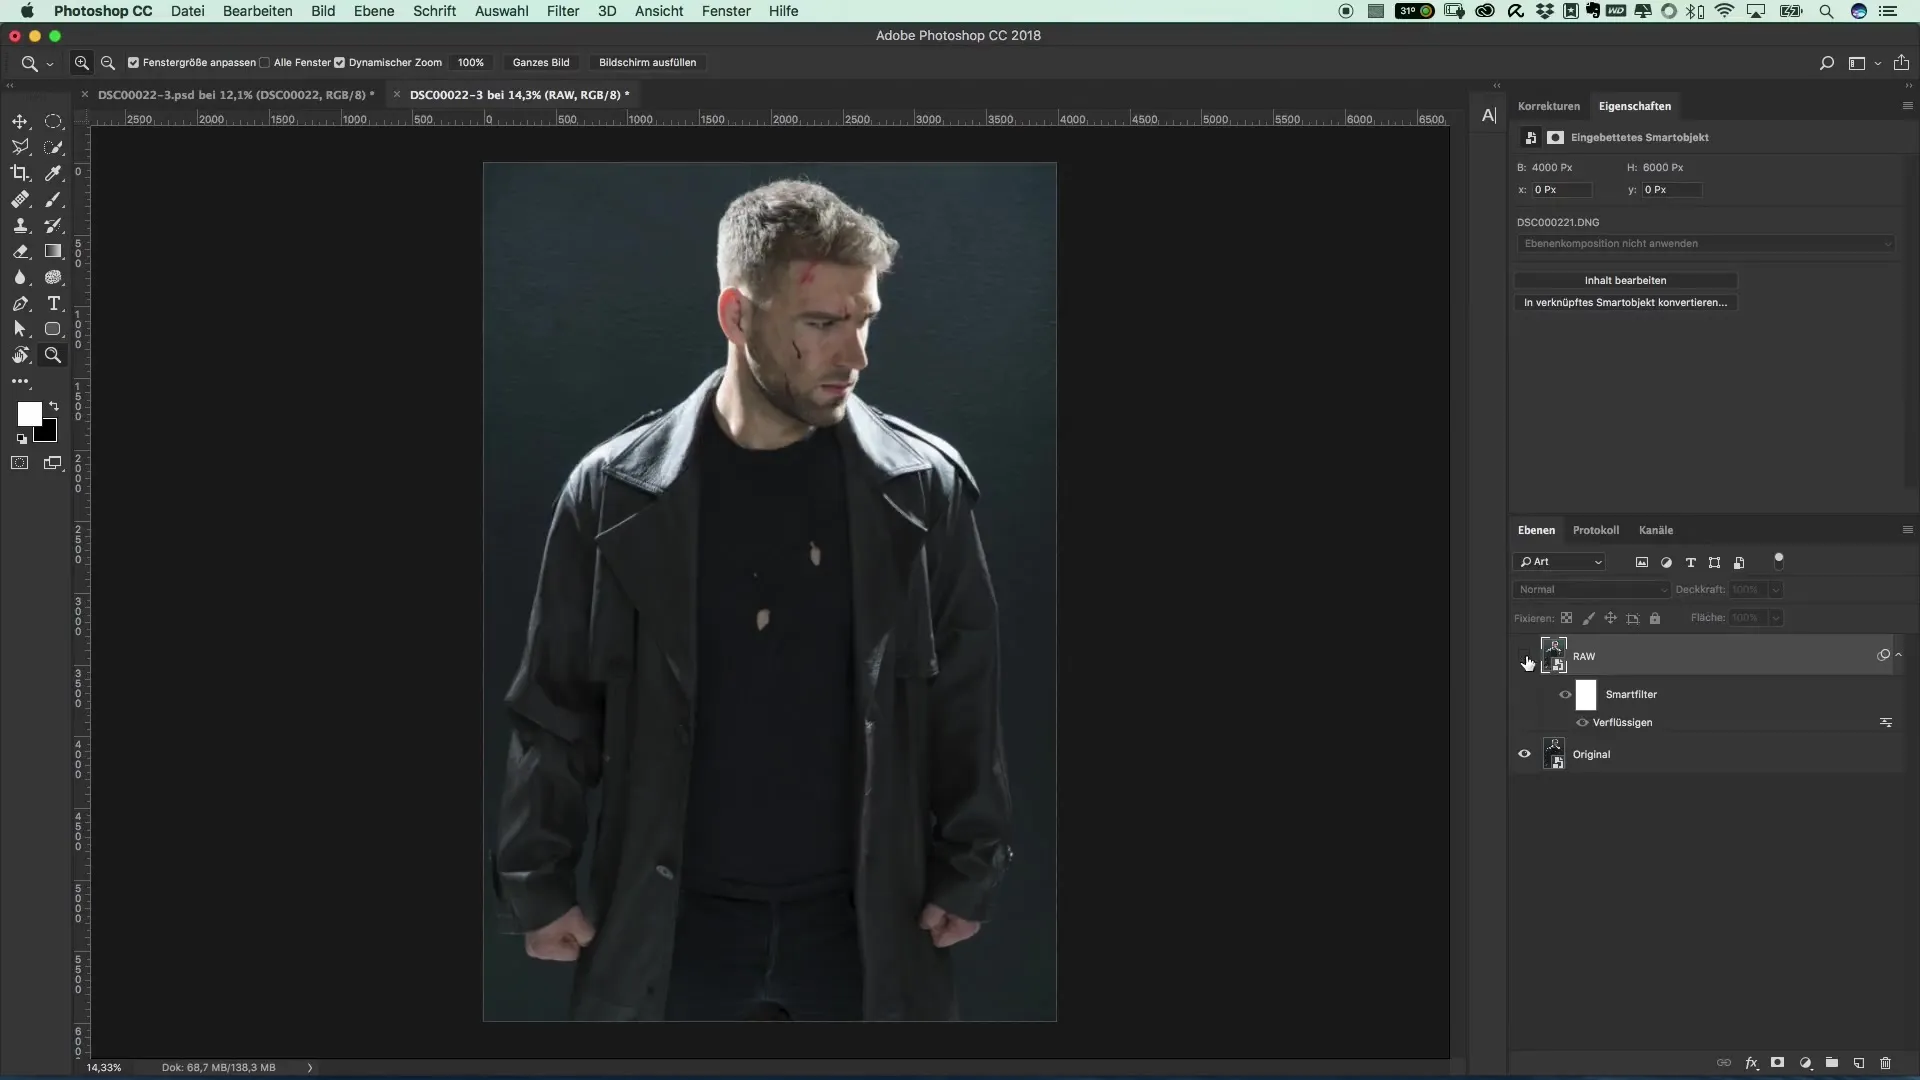Image resolution: width=1920 pixels, height=1080 pixels.
Task: Select the History Brush tool
Action: coord(54,226)
